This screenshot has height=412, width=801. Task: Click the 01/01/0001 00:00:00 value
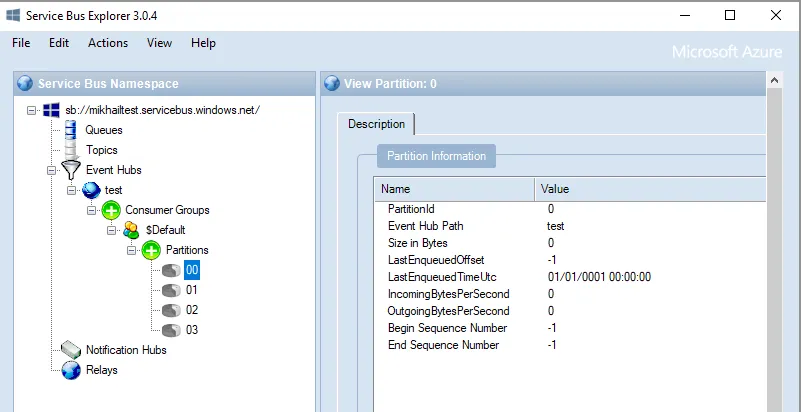599,277
